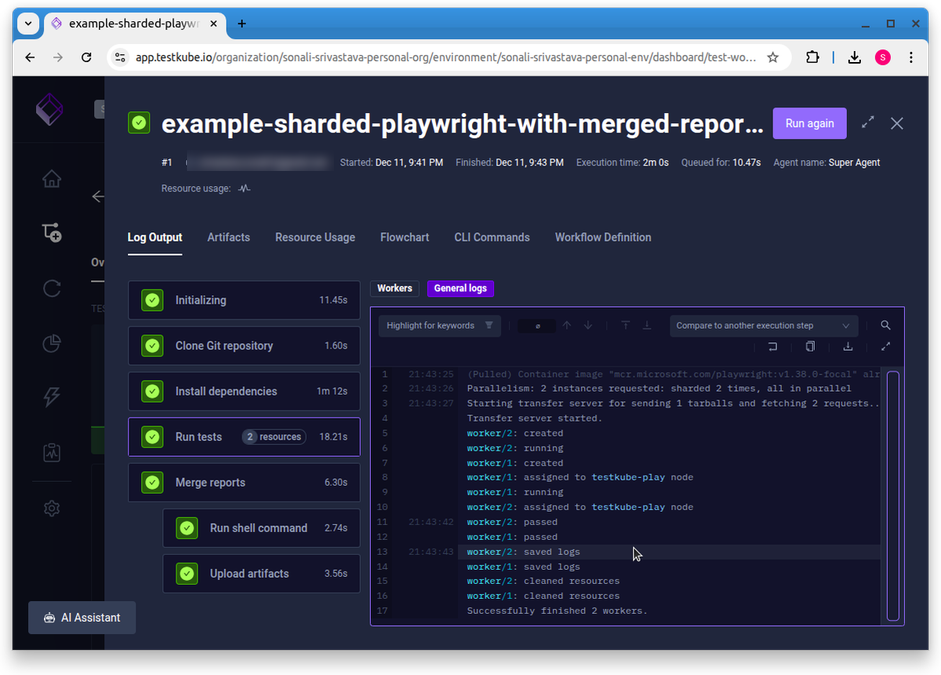Select the Clone Git repository step

244,346
